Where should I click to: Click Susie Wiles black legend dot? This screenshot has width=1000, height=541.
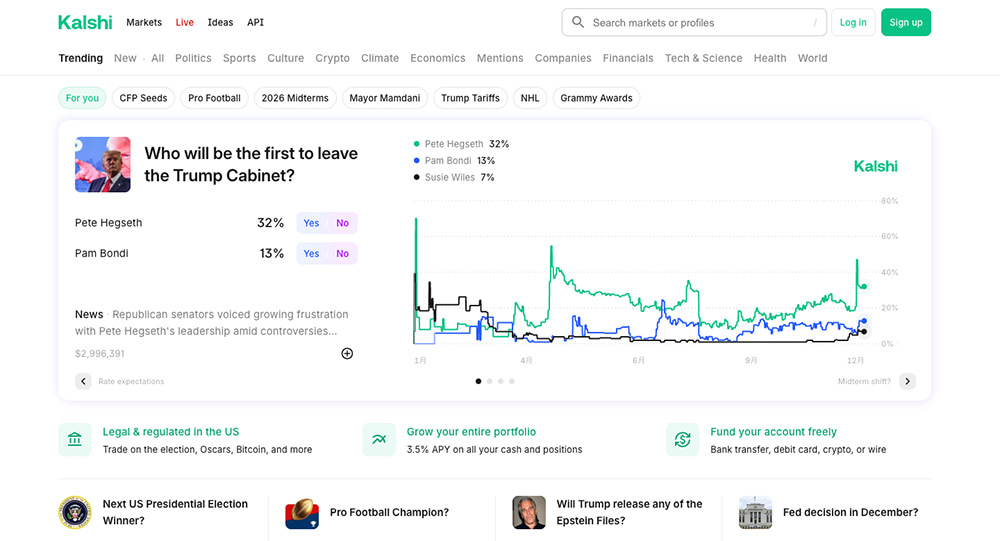click(x=416, y=177)
